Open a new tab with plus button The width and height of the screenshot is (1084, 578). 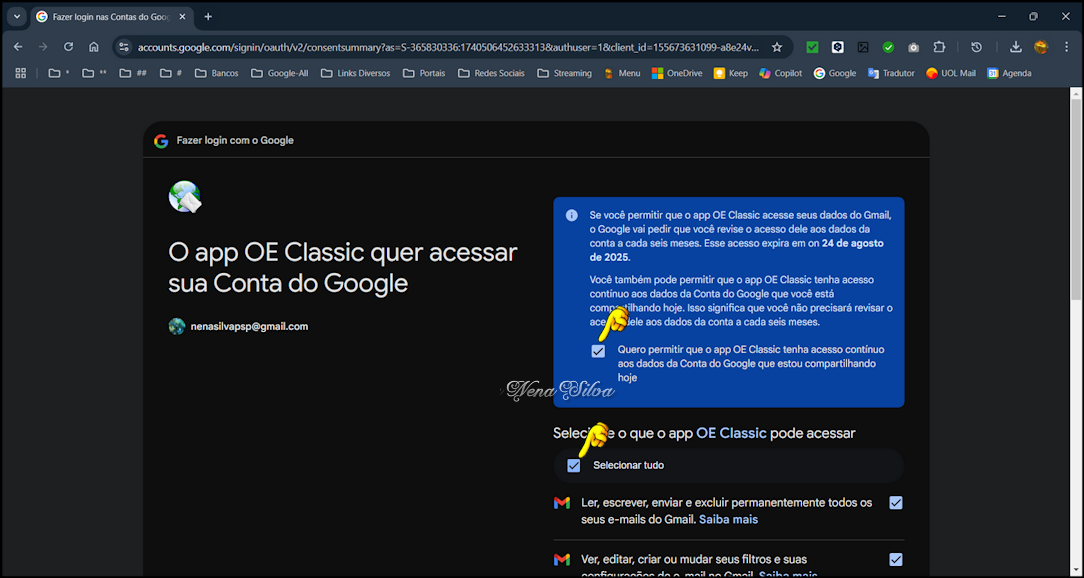coord(208,17)
